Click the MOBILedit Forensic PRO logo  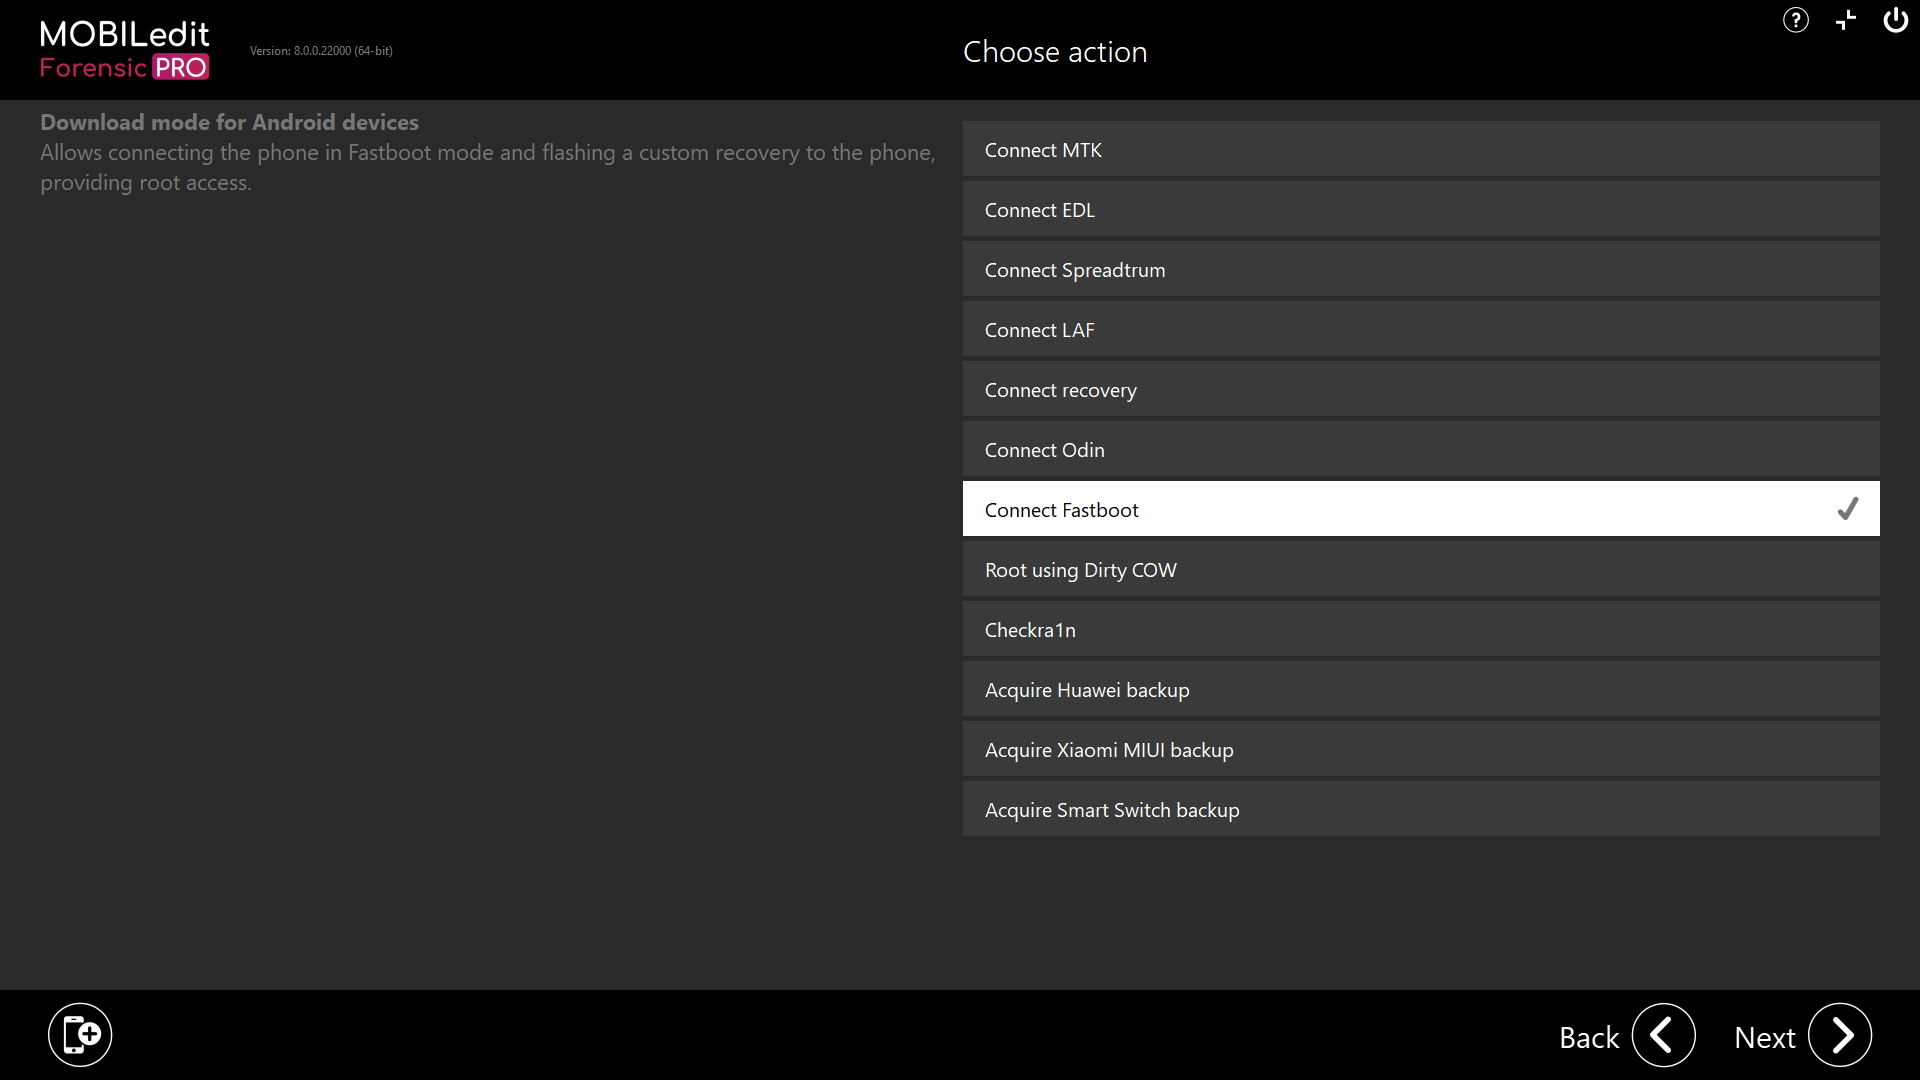(124, 50)
